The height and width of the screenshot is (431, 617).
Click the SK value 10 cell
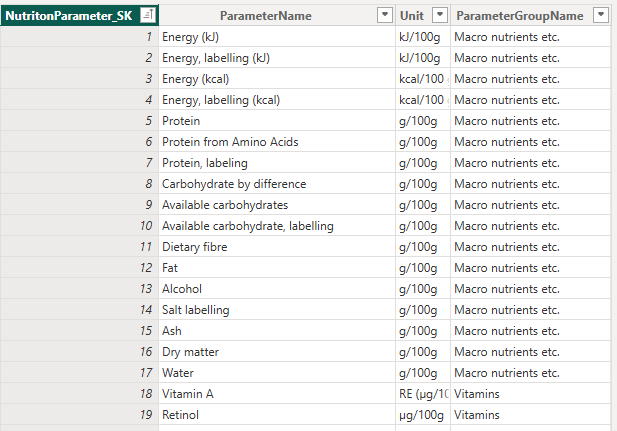tap(79, 226)
